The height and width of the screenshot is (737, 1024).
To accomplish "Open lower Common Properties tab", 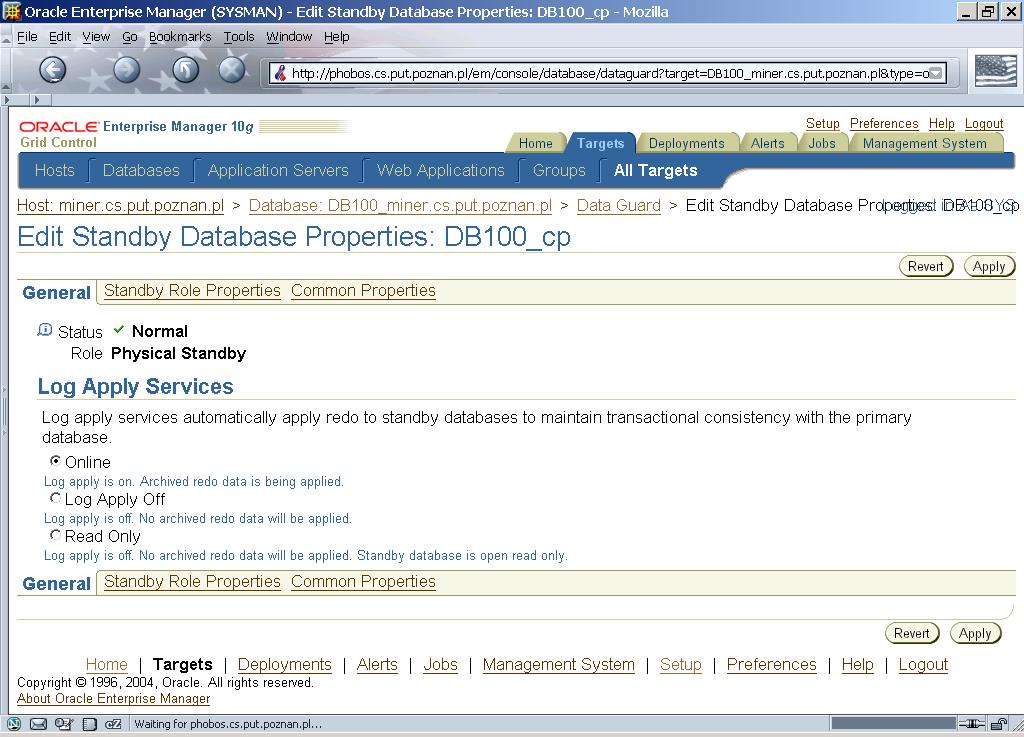I will (x=363, y=582).
